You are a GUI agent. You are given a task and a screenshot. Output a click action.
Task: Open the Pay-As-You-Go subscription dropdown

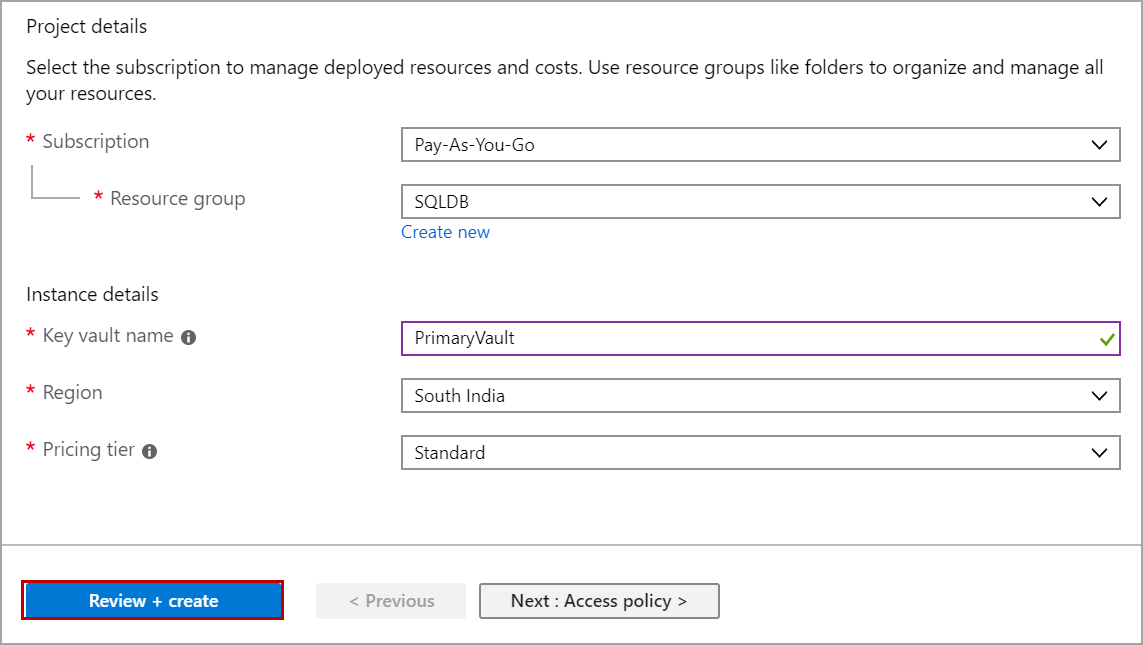coord(760,144)
